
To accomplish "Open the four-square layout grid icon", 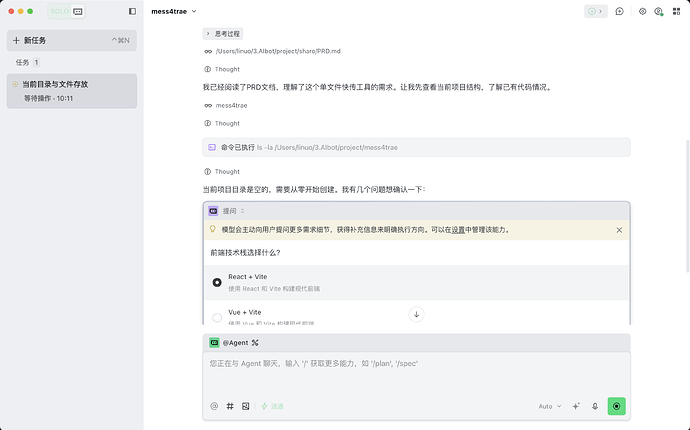I will coord(676,11).
